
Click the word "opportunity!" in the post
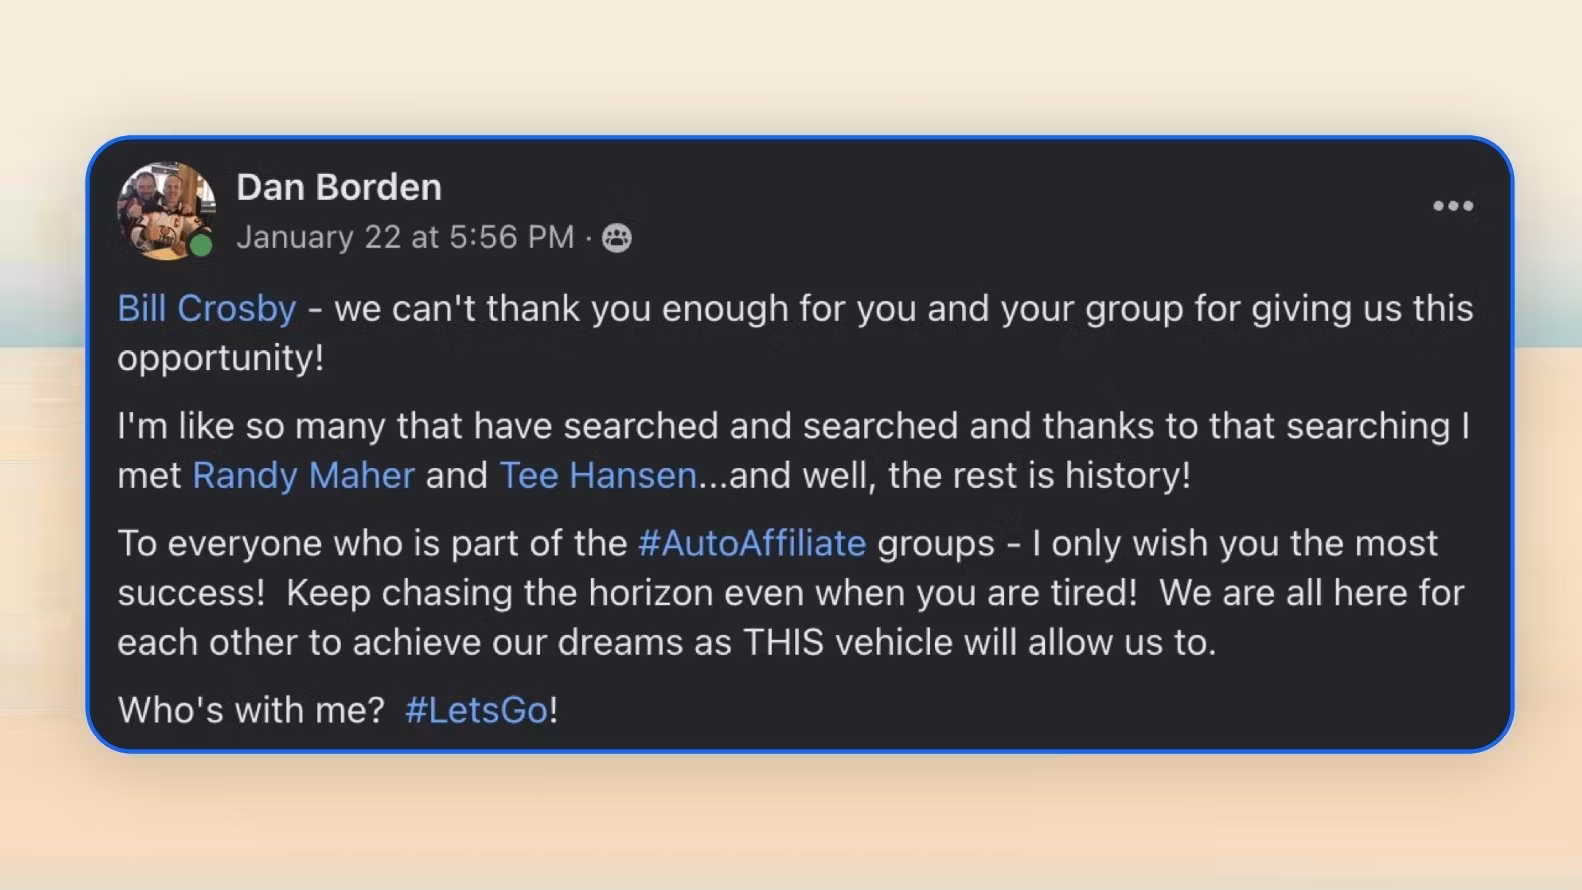220,358
